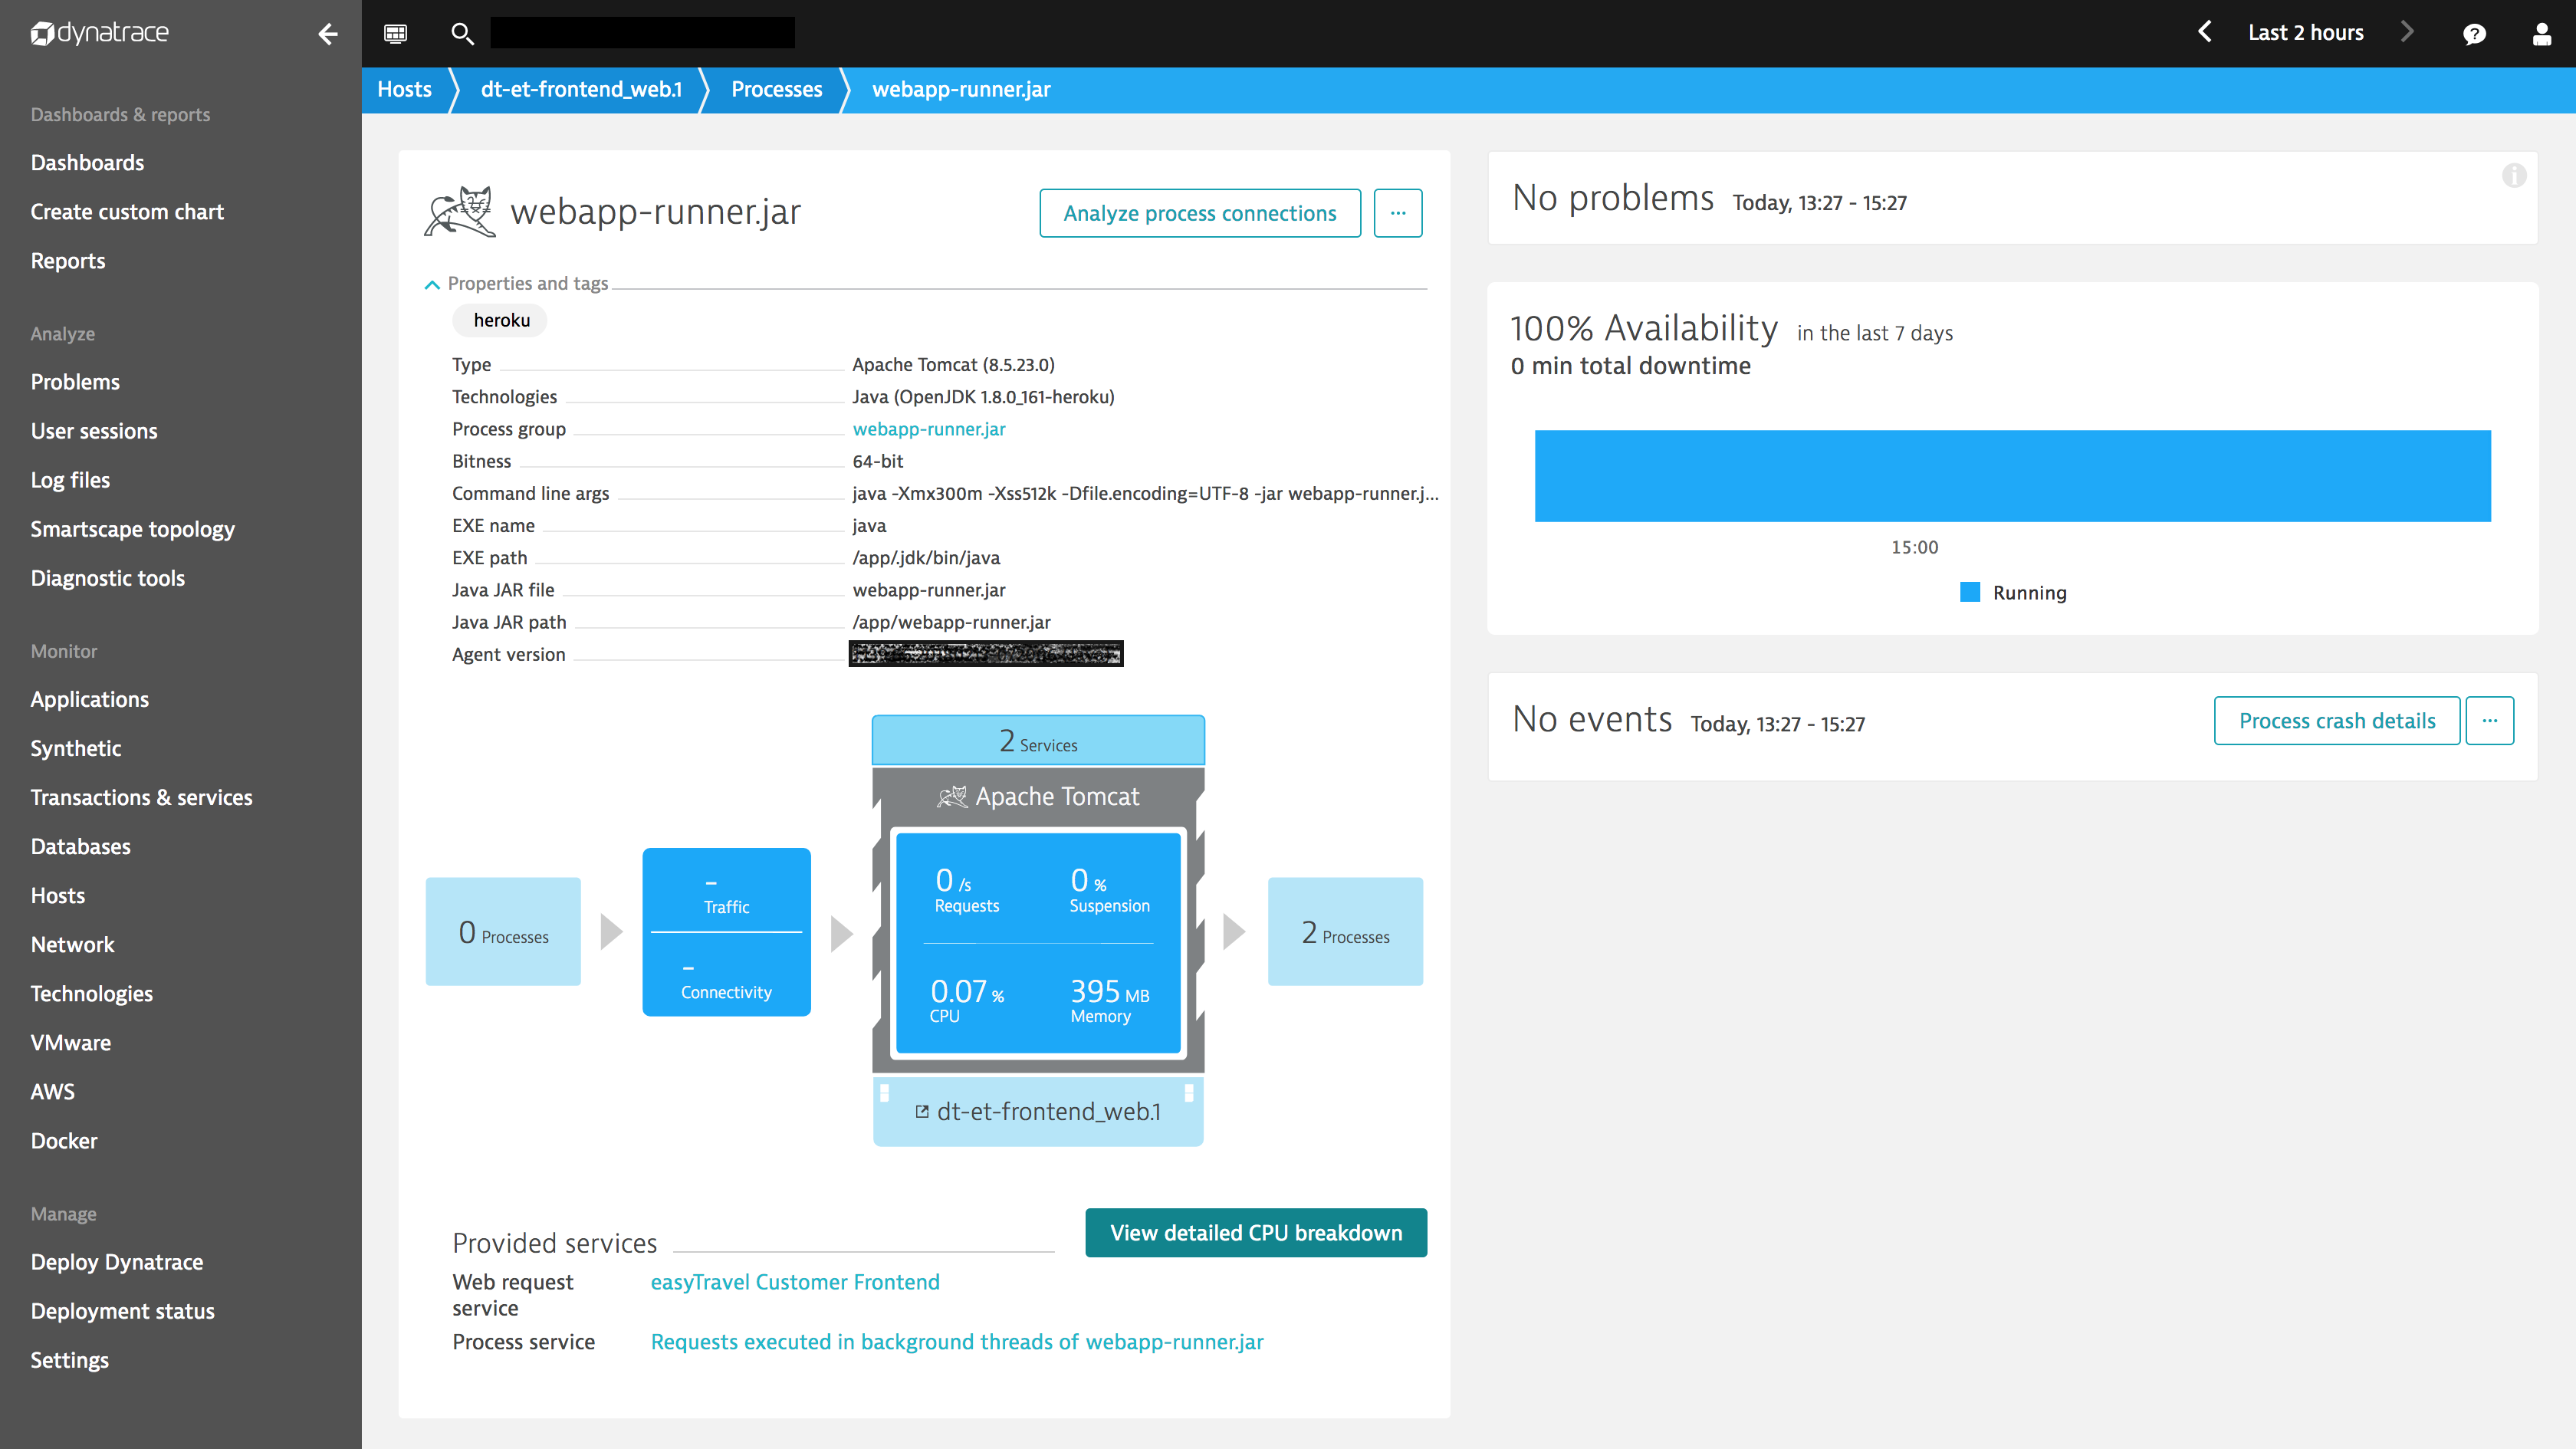2576x1449 pixels.
Task: Go to the previous time frame arrow
Action: [2204, 32]
